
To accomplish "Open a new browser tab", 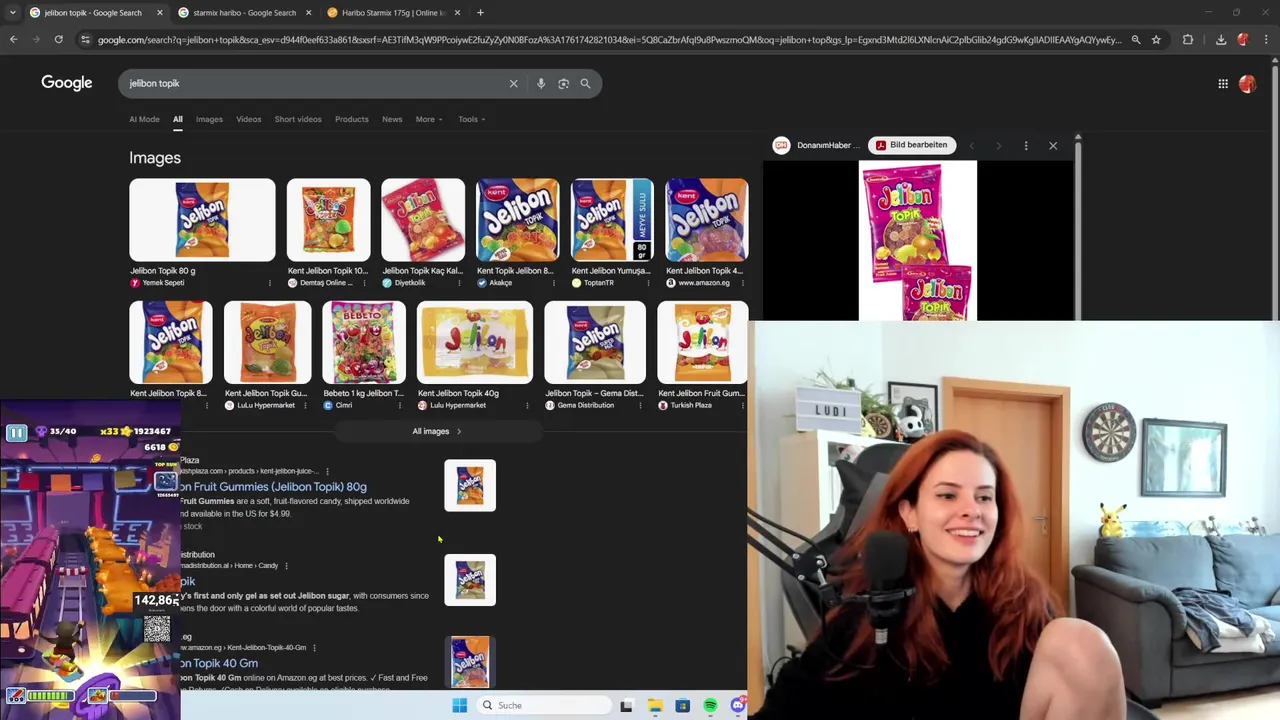I will 480,13.
